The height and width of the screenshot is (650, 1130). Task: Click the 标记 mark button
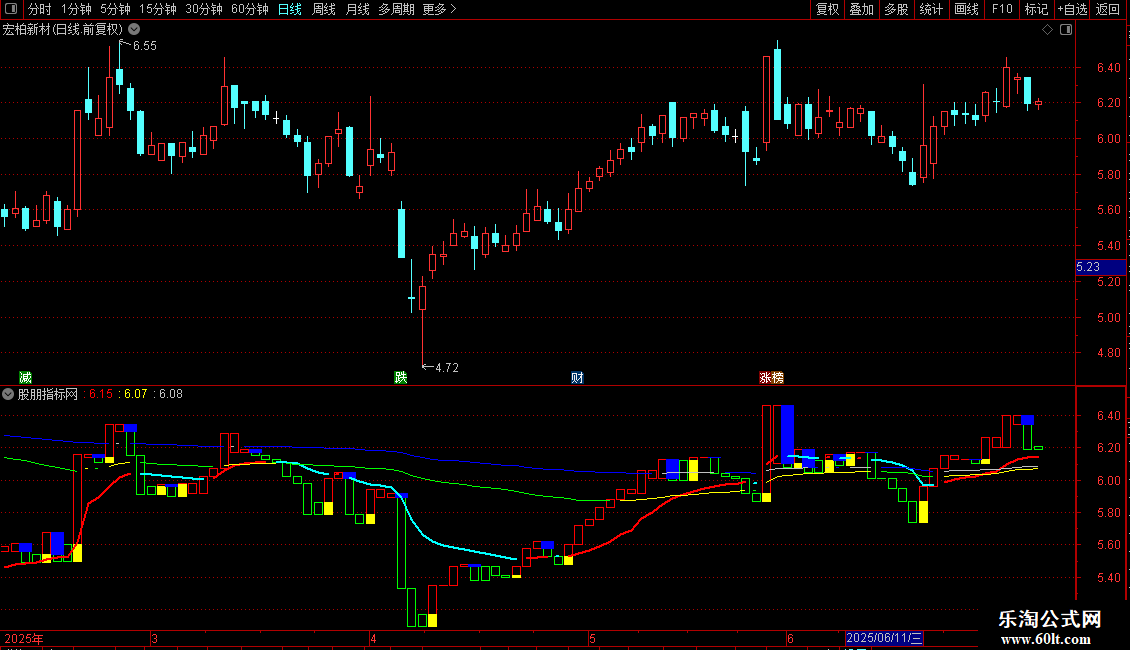coord(1036,9)
